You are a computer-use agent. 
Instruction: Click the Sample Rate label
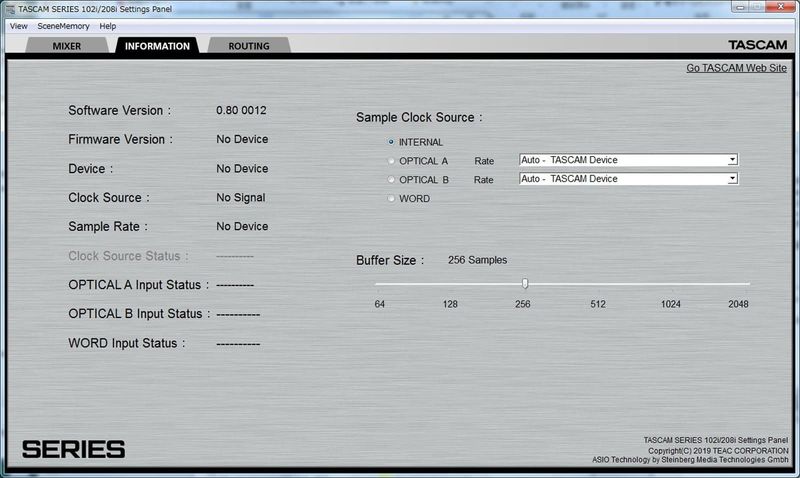pos(108,227)
